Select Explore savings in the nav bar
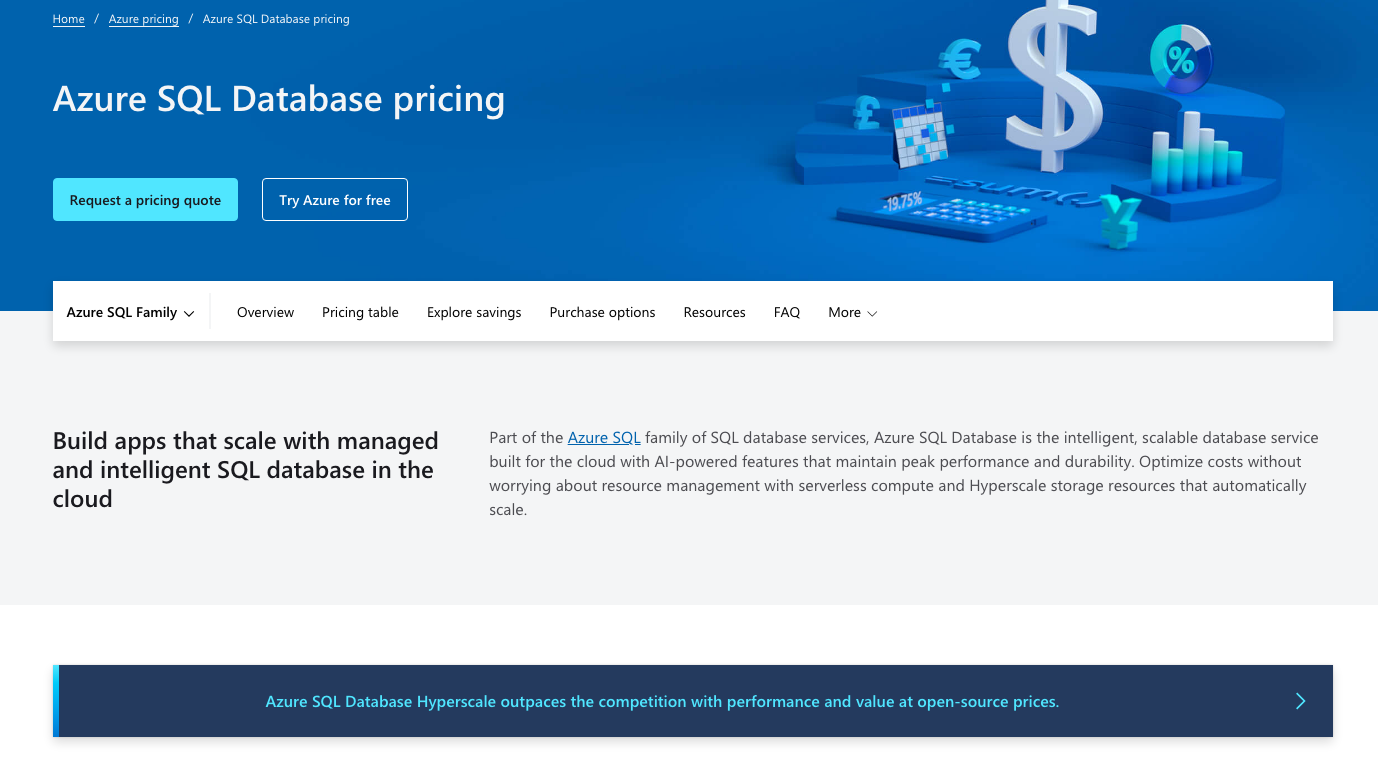 (474, 312)
